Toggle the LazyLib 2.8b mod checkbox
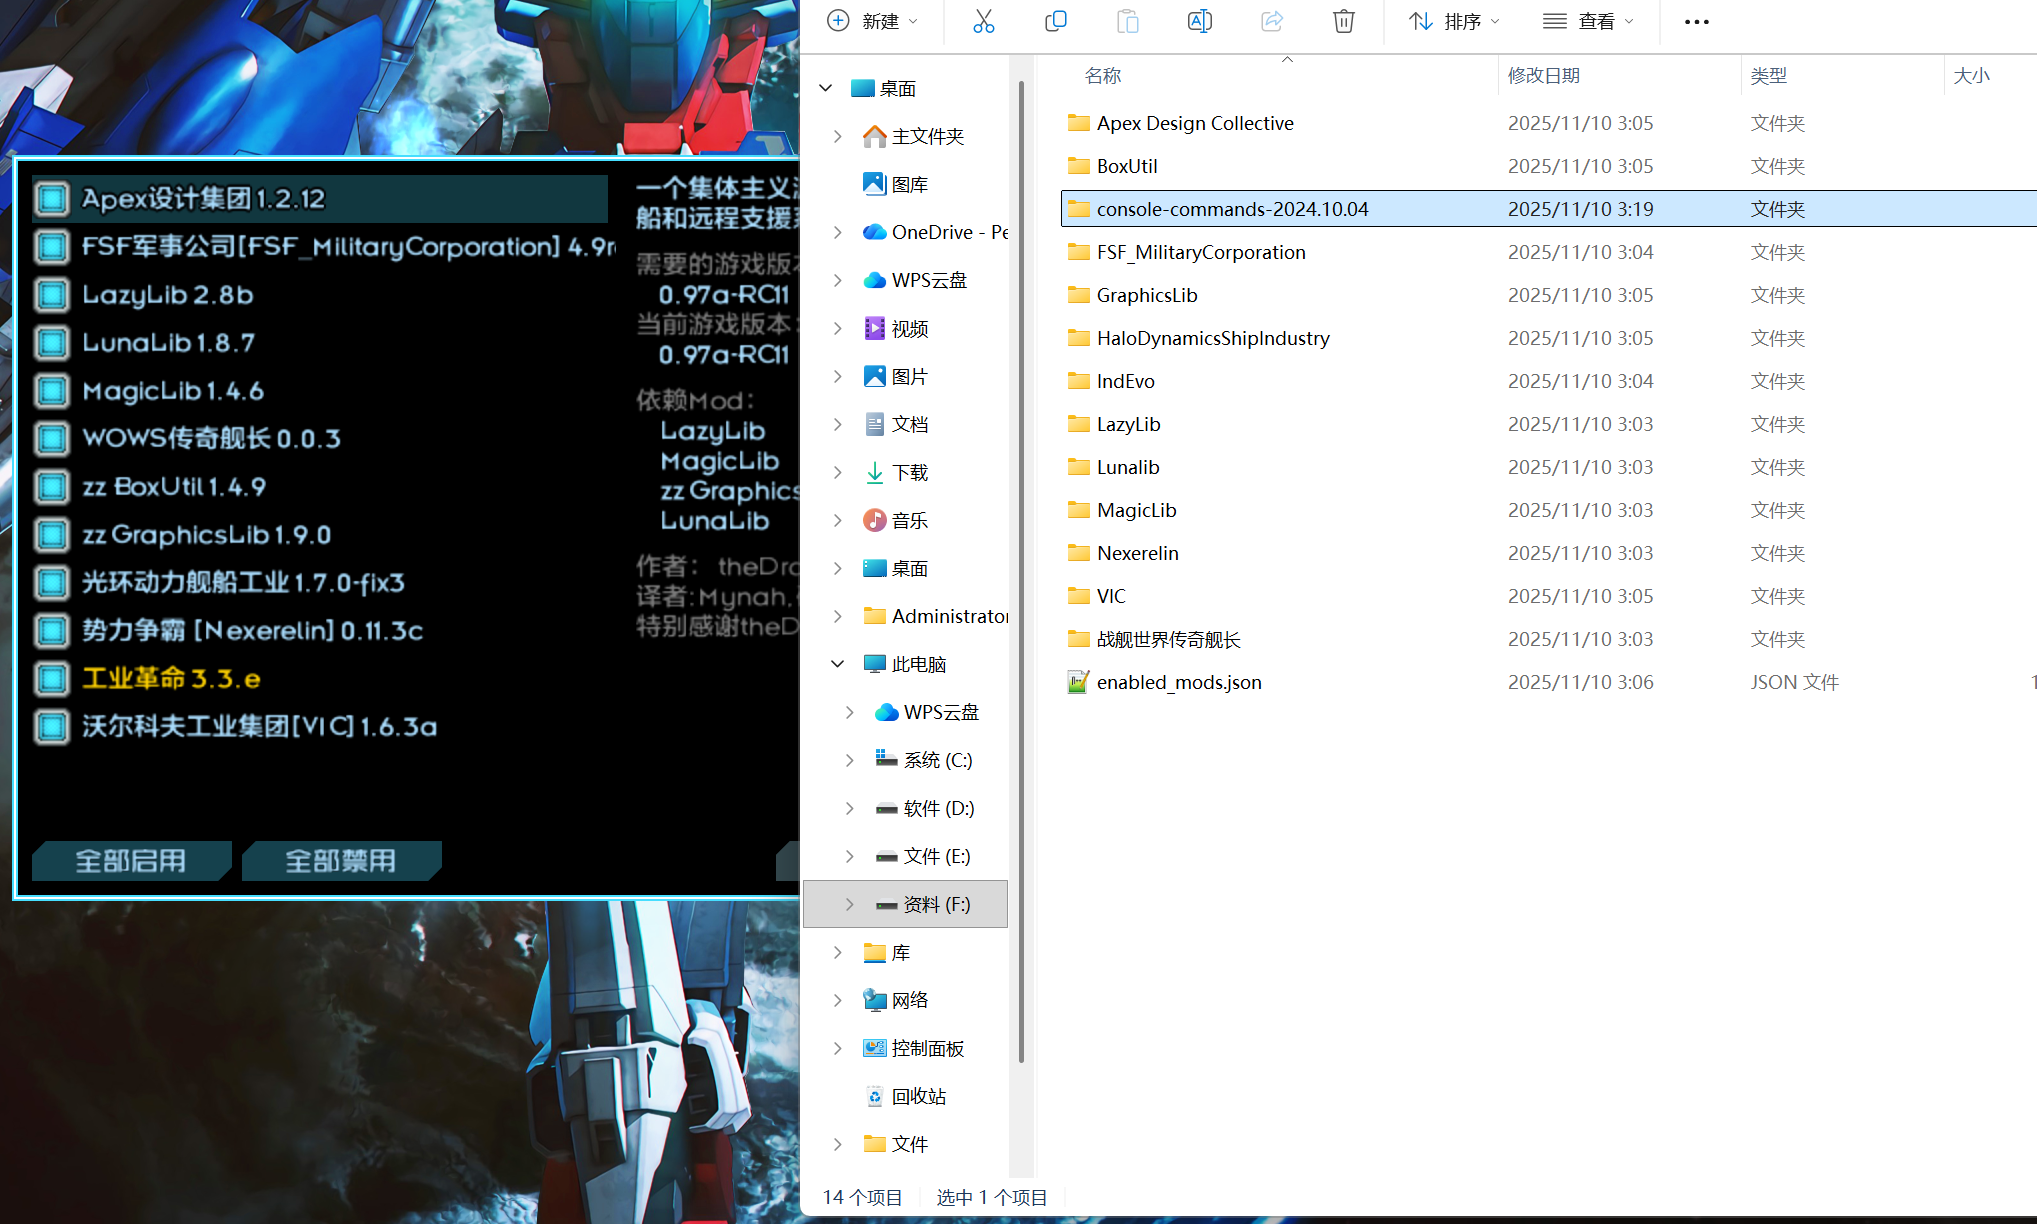 pos(52,295)
